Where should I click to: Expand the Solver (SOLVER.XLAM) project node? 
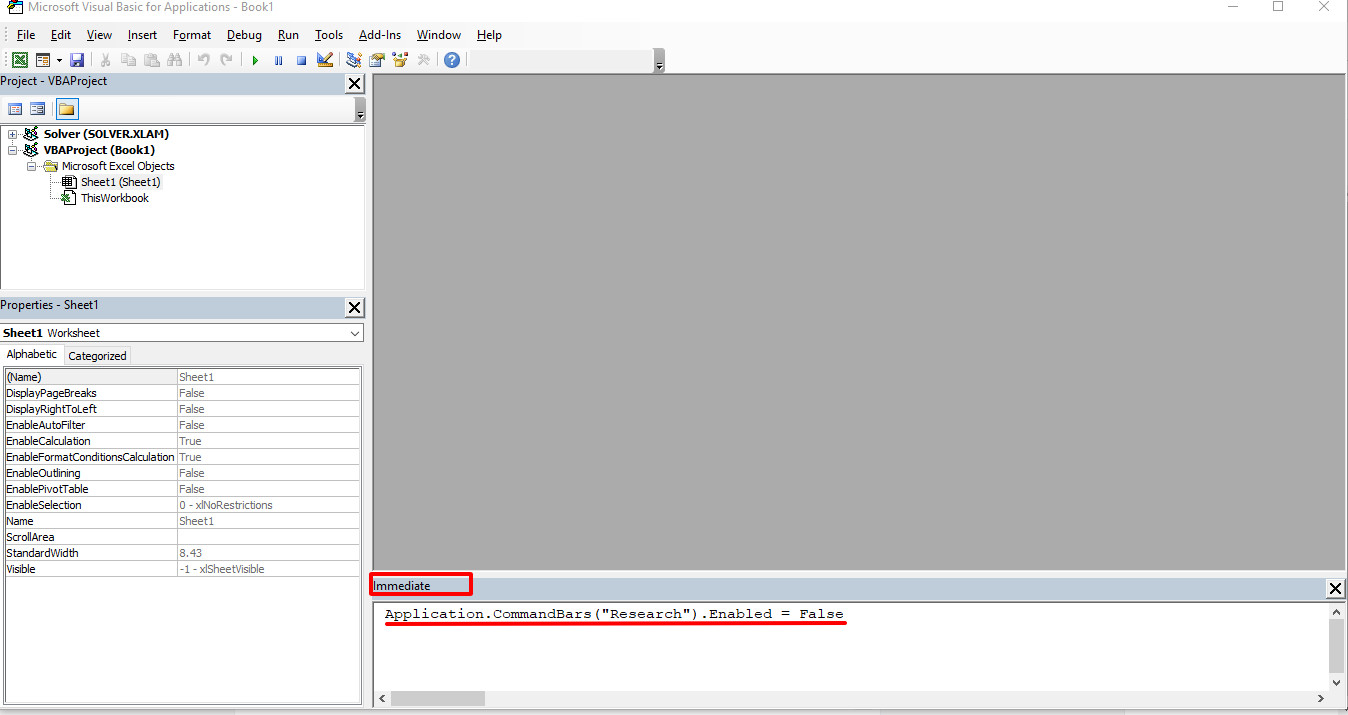pos(13,134)
